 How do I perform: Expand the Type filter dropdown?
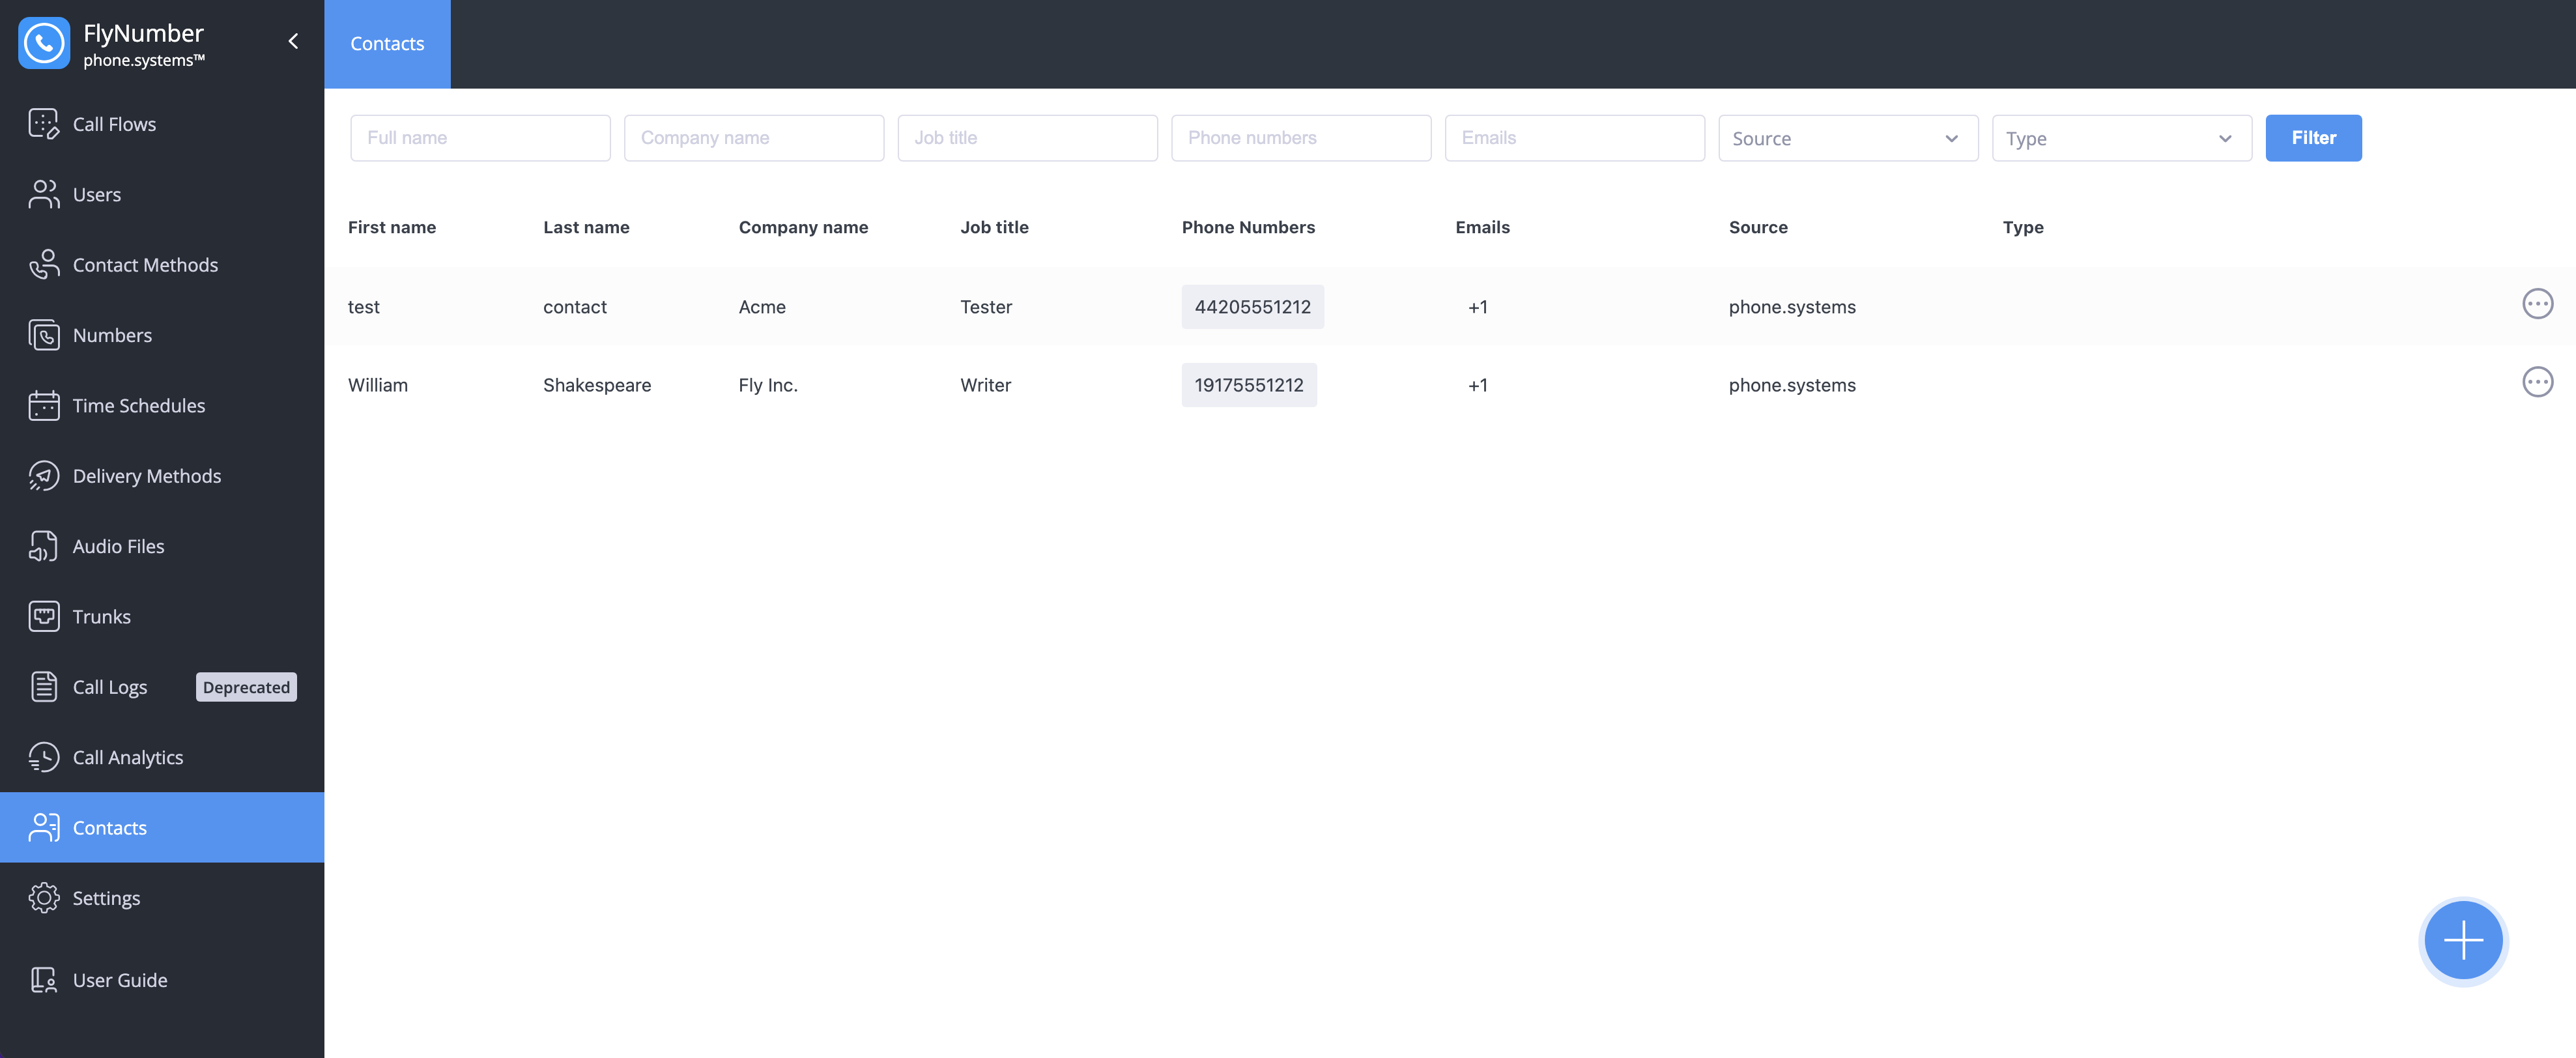(x=2121, y=136)
